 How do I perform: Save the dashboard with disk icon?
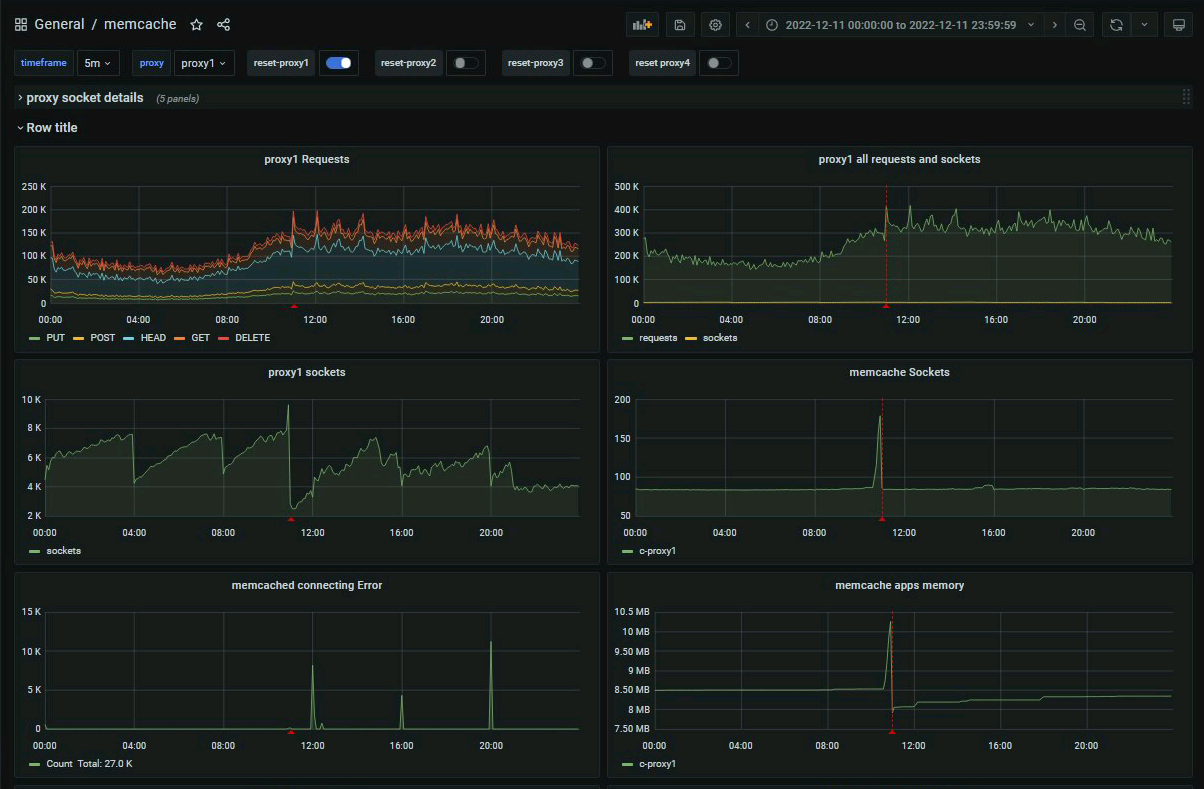tap(679, 25)
